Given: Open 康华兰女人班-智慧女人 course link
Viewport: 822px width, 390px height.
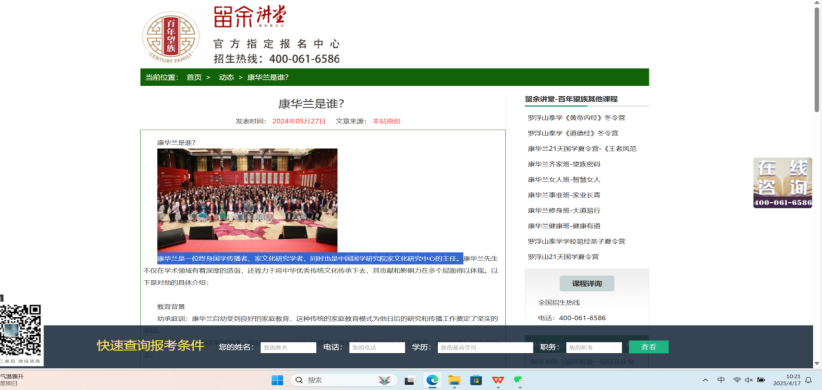Looking at the screenshot, I should [x=564, y=179].
